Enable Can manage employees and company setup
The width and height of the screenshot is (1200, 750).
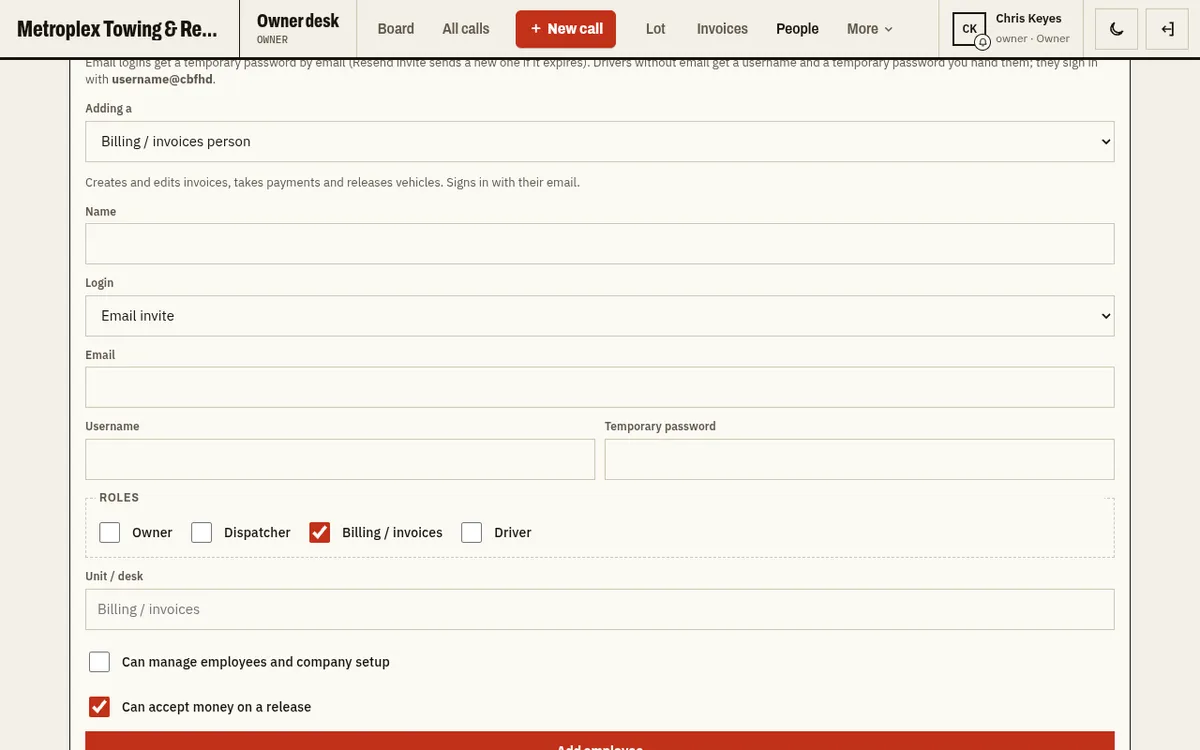[99, 662]
